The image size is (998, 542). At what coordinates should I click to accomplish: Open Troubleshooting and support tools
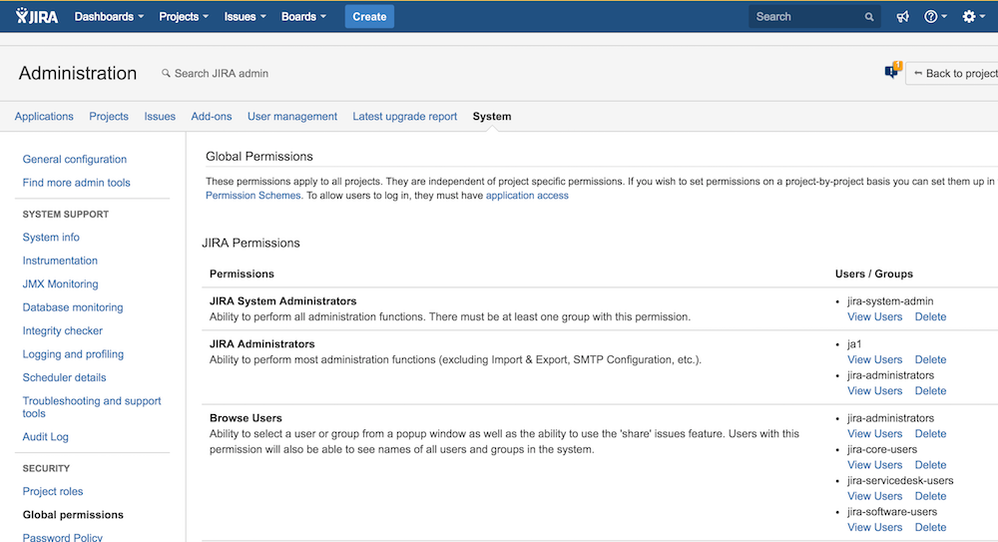92,407
